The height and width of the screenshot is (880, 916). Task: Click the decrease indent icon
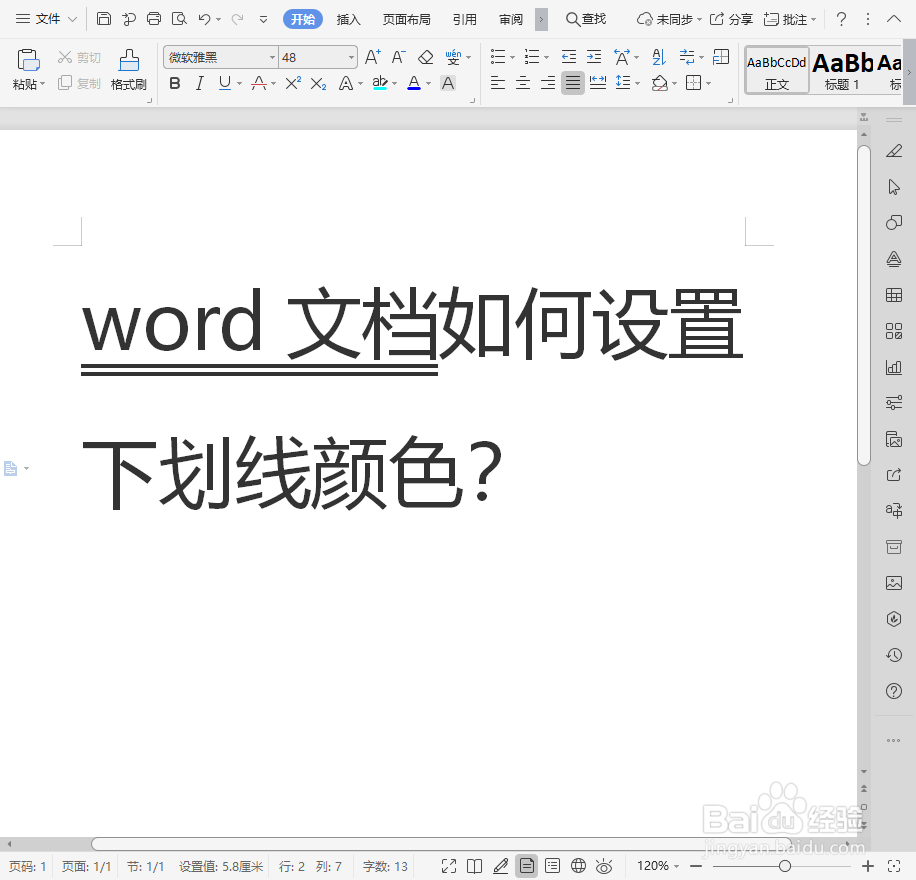(x=568, y=57)
